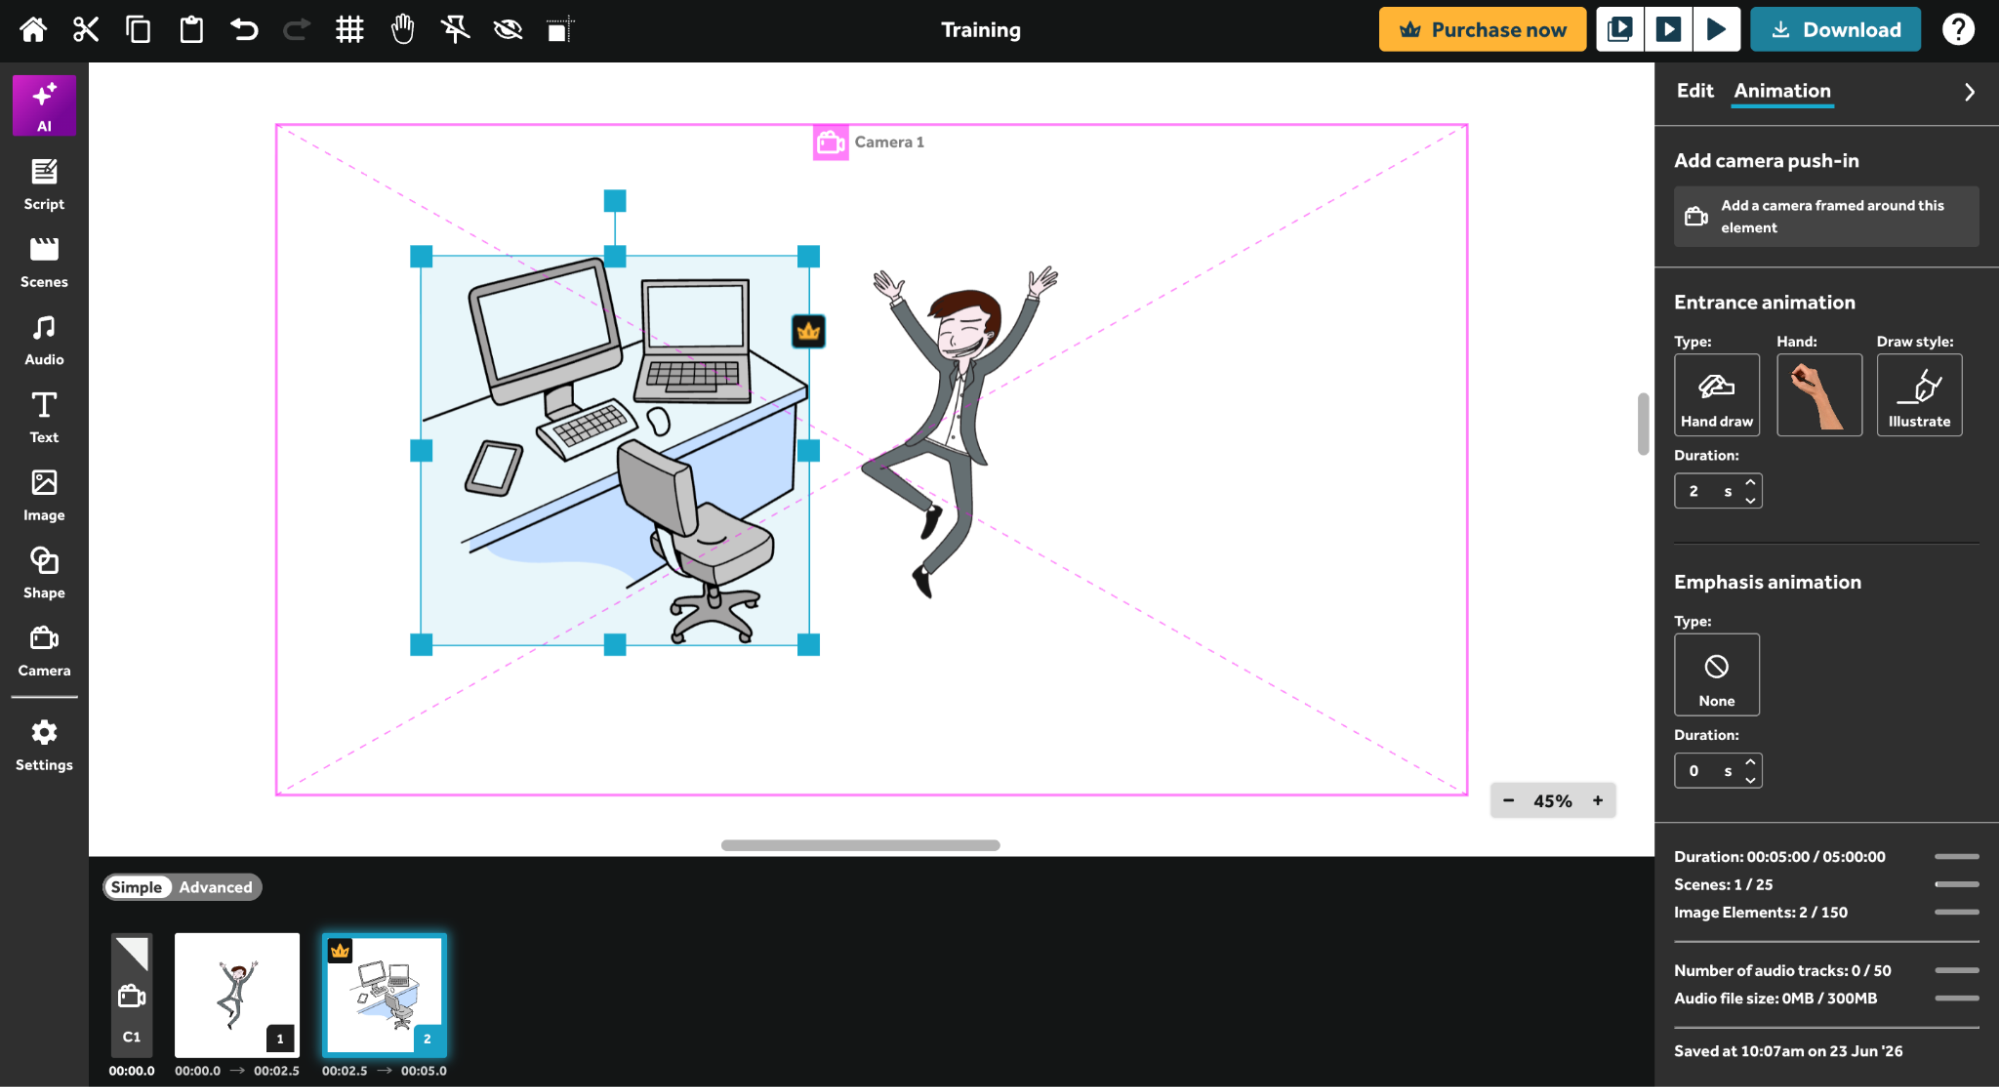Open the Scenes panel
The height and width of the screenshot is (1088, 1999).
[x=44, y=263]
